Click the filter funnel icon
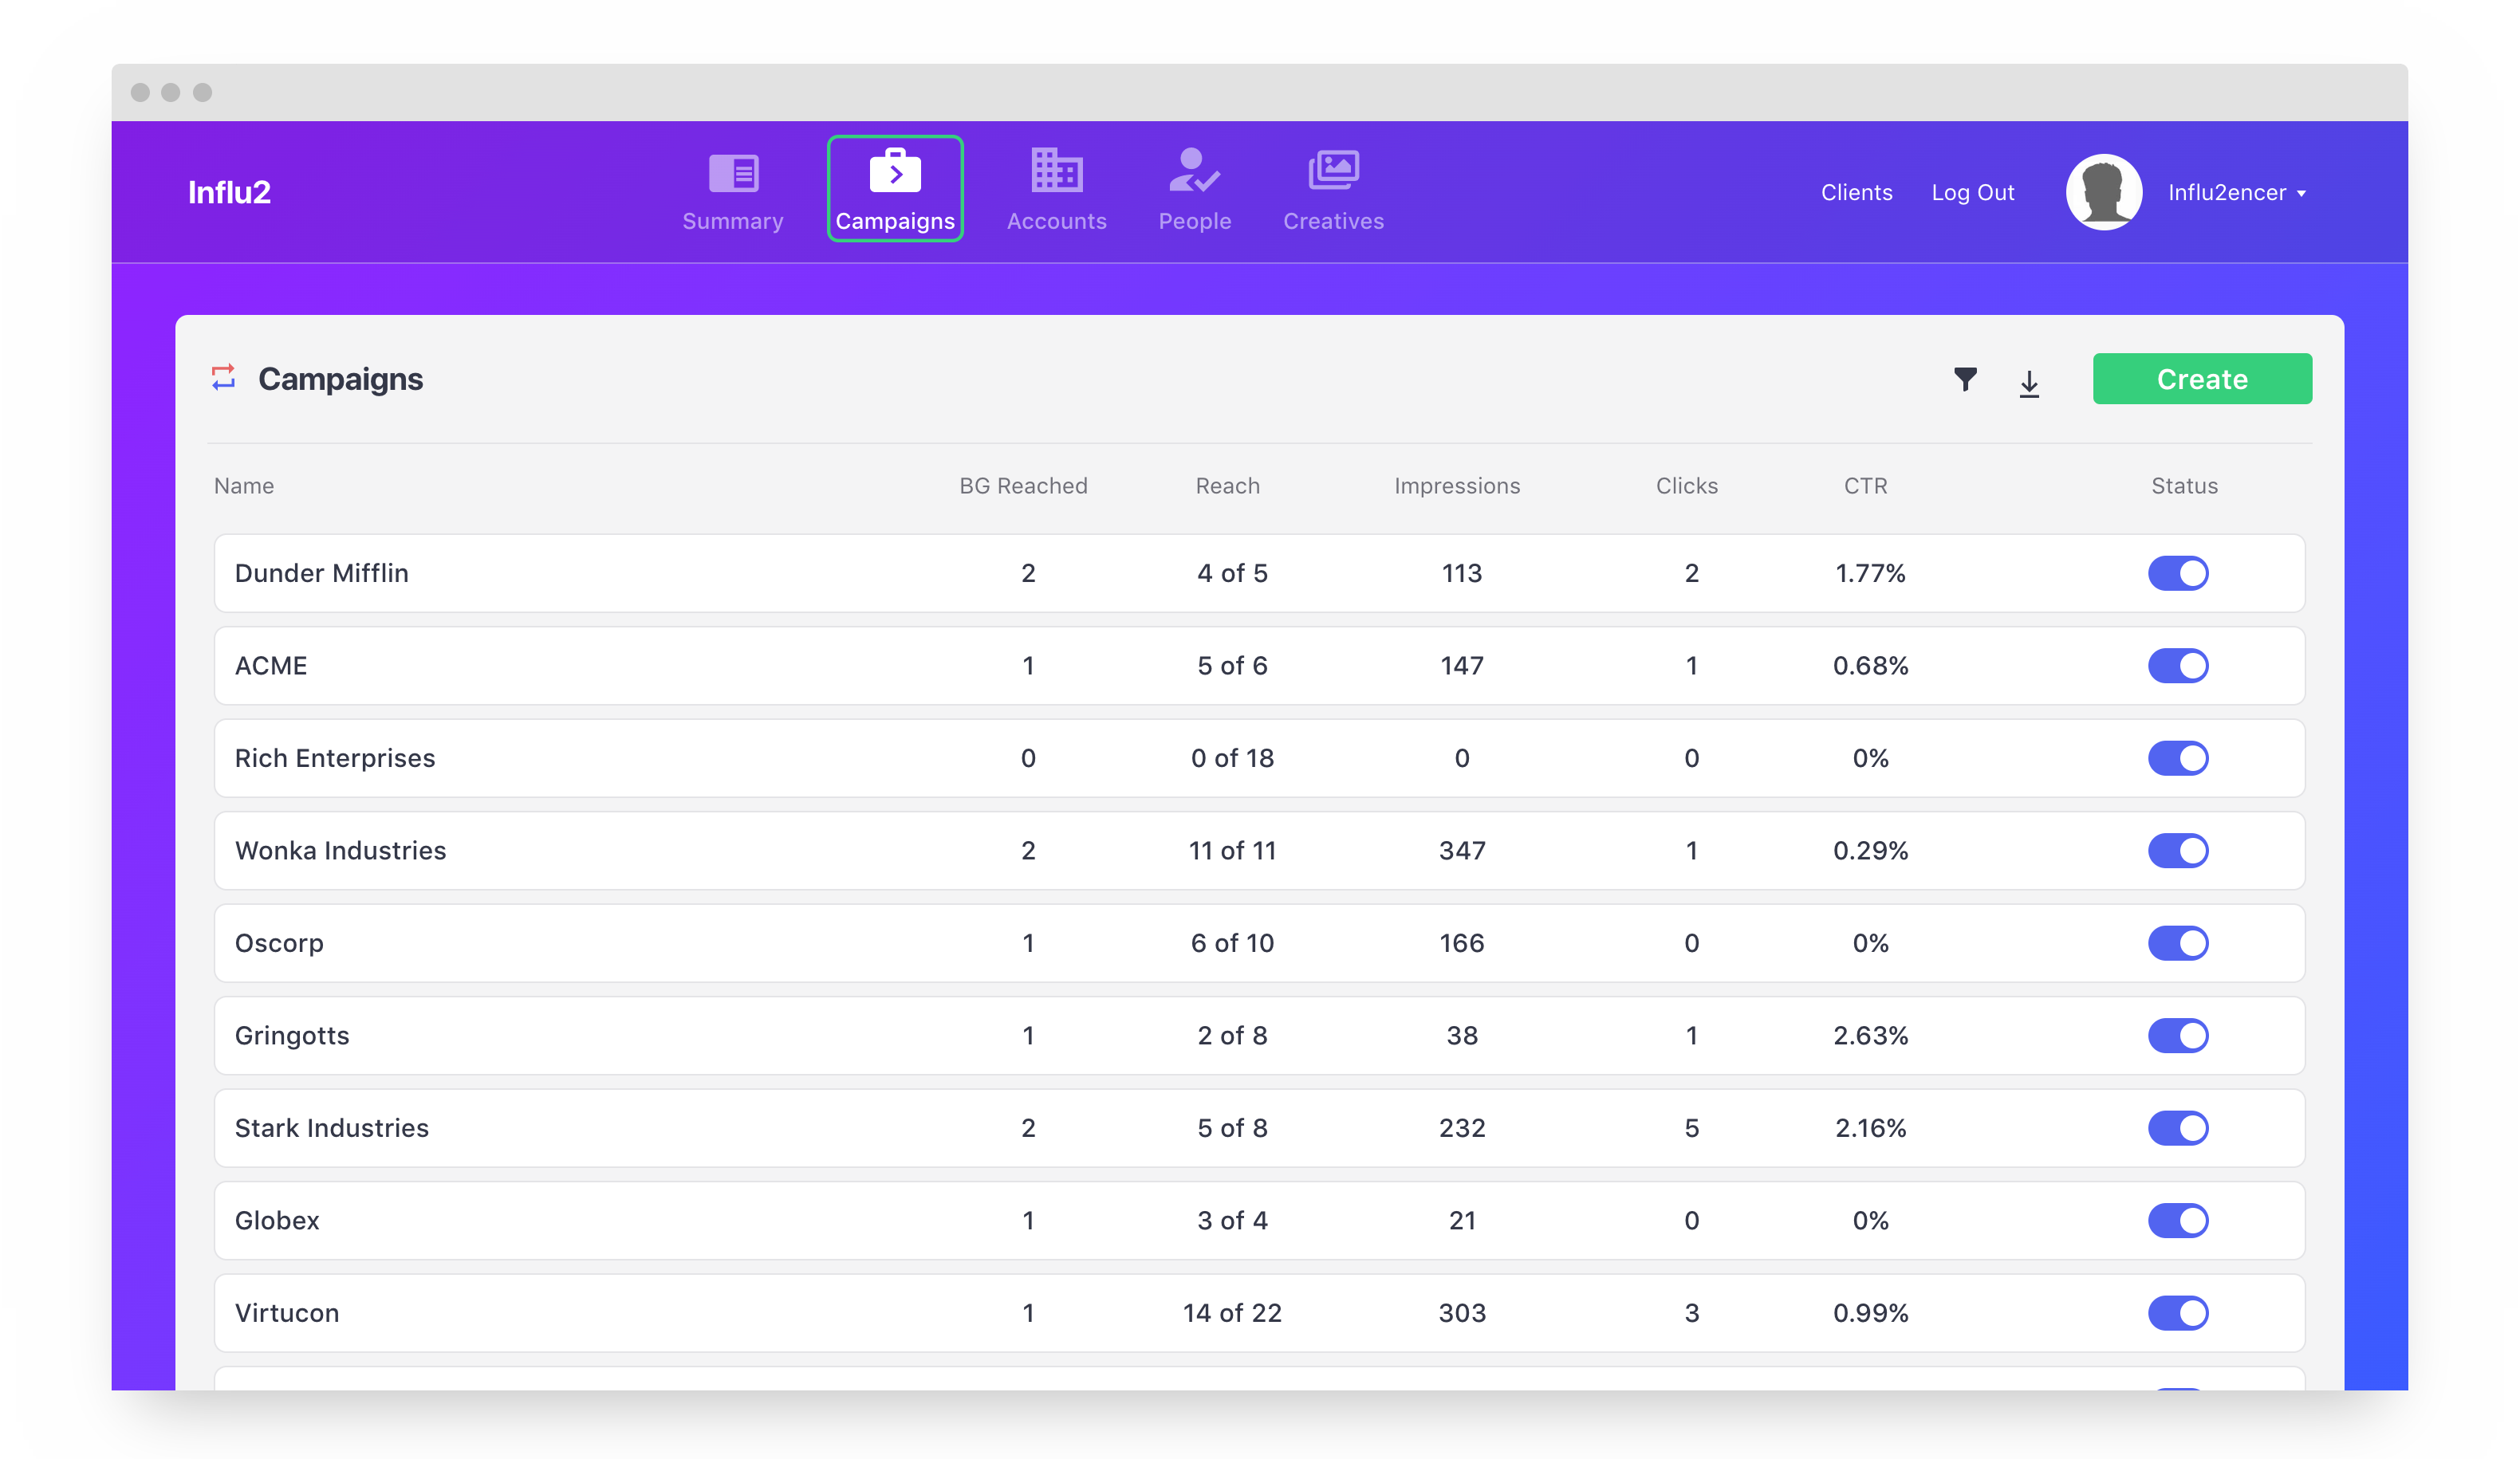Viewport: 2520px width, 1459px height. point(1965,379)
